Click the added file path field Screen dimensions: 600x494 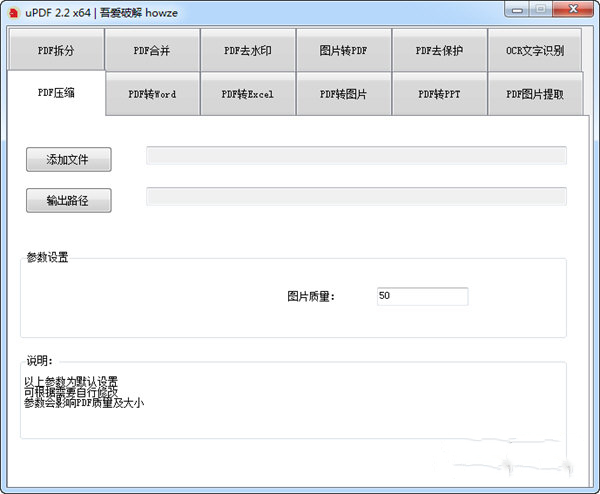click(356, 155)
